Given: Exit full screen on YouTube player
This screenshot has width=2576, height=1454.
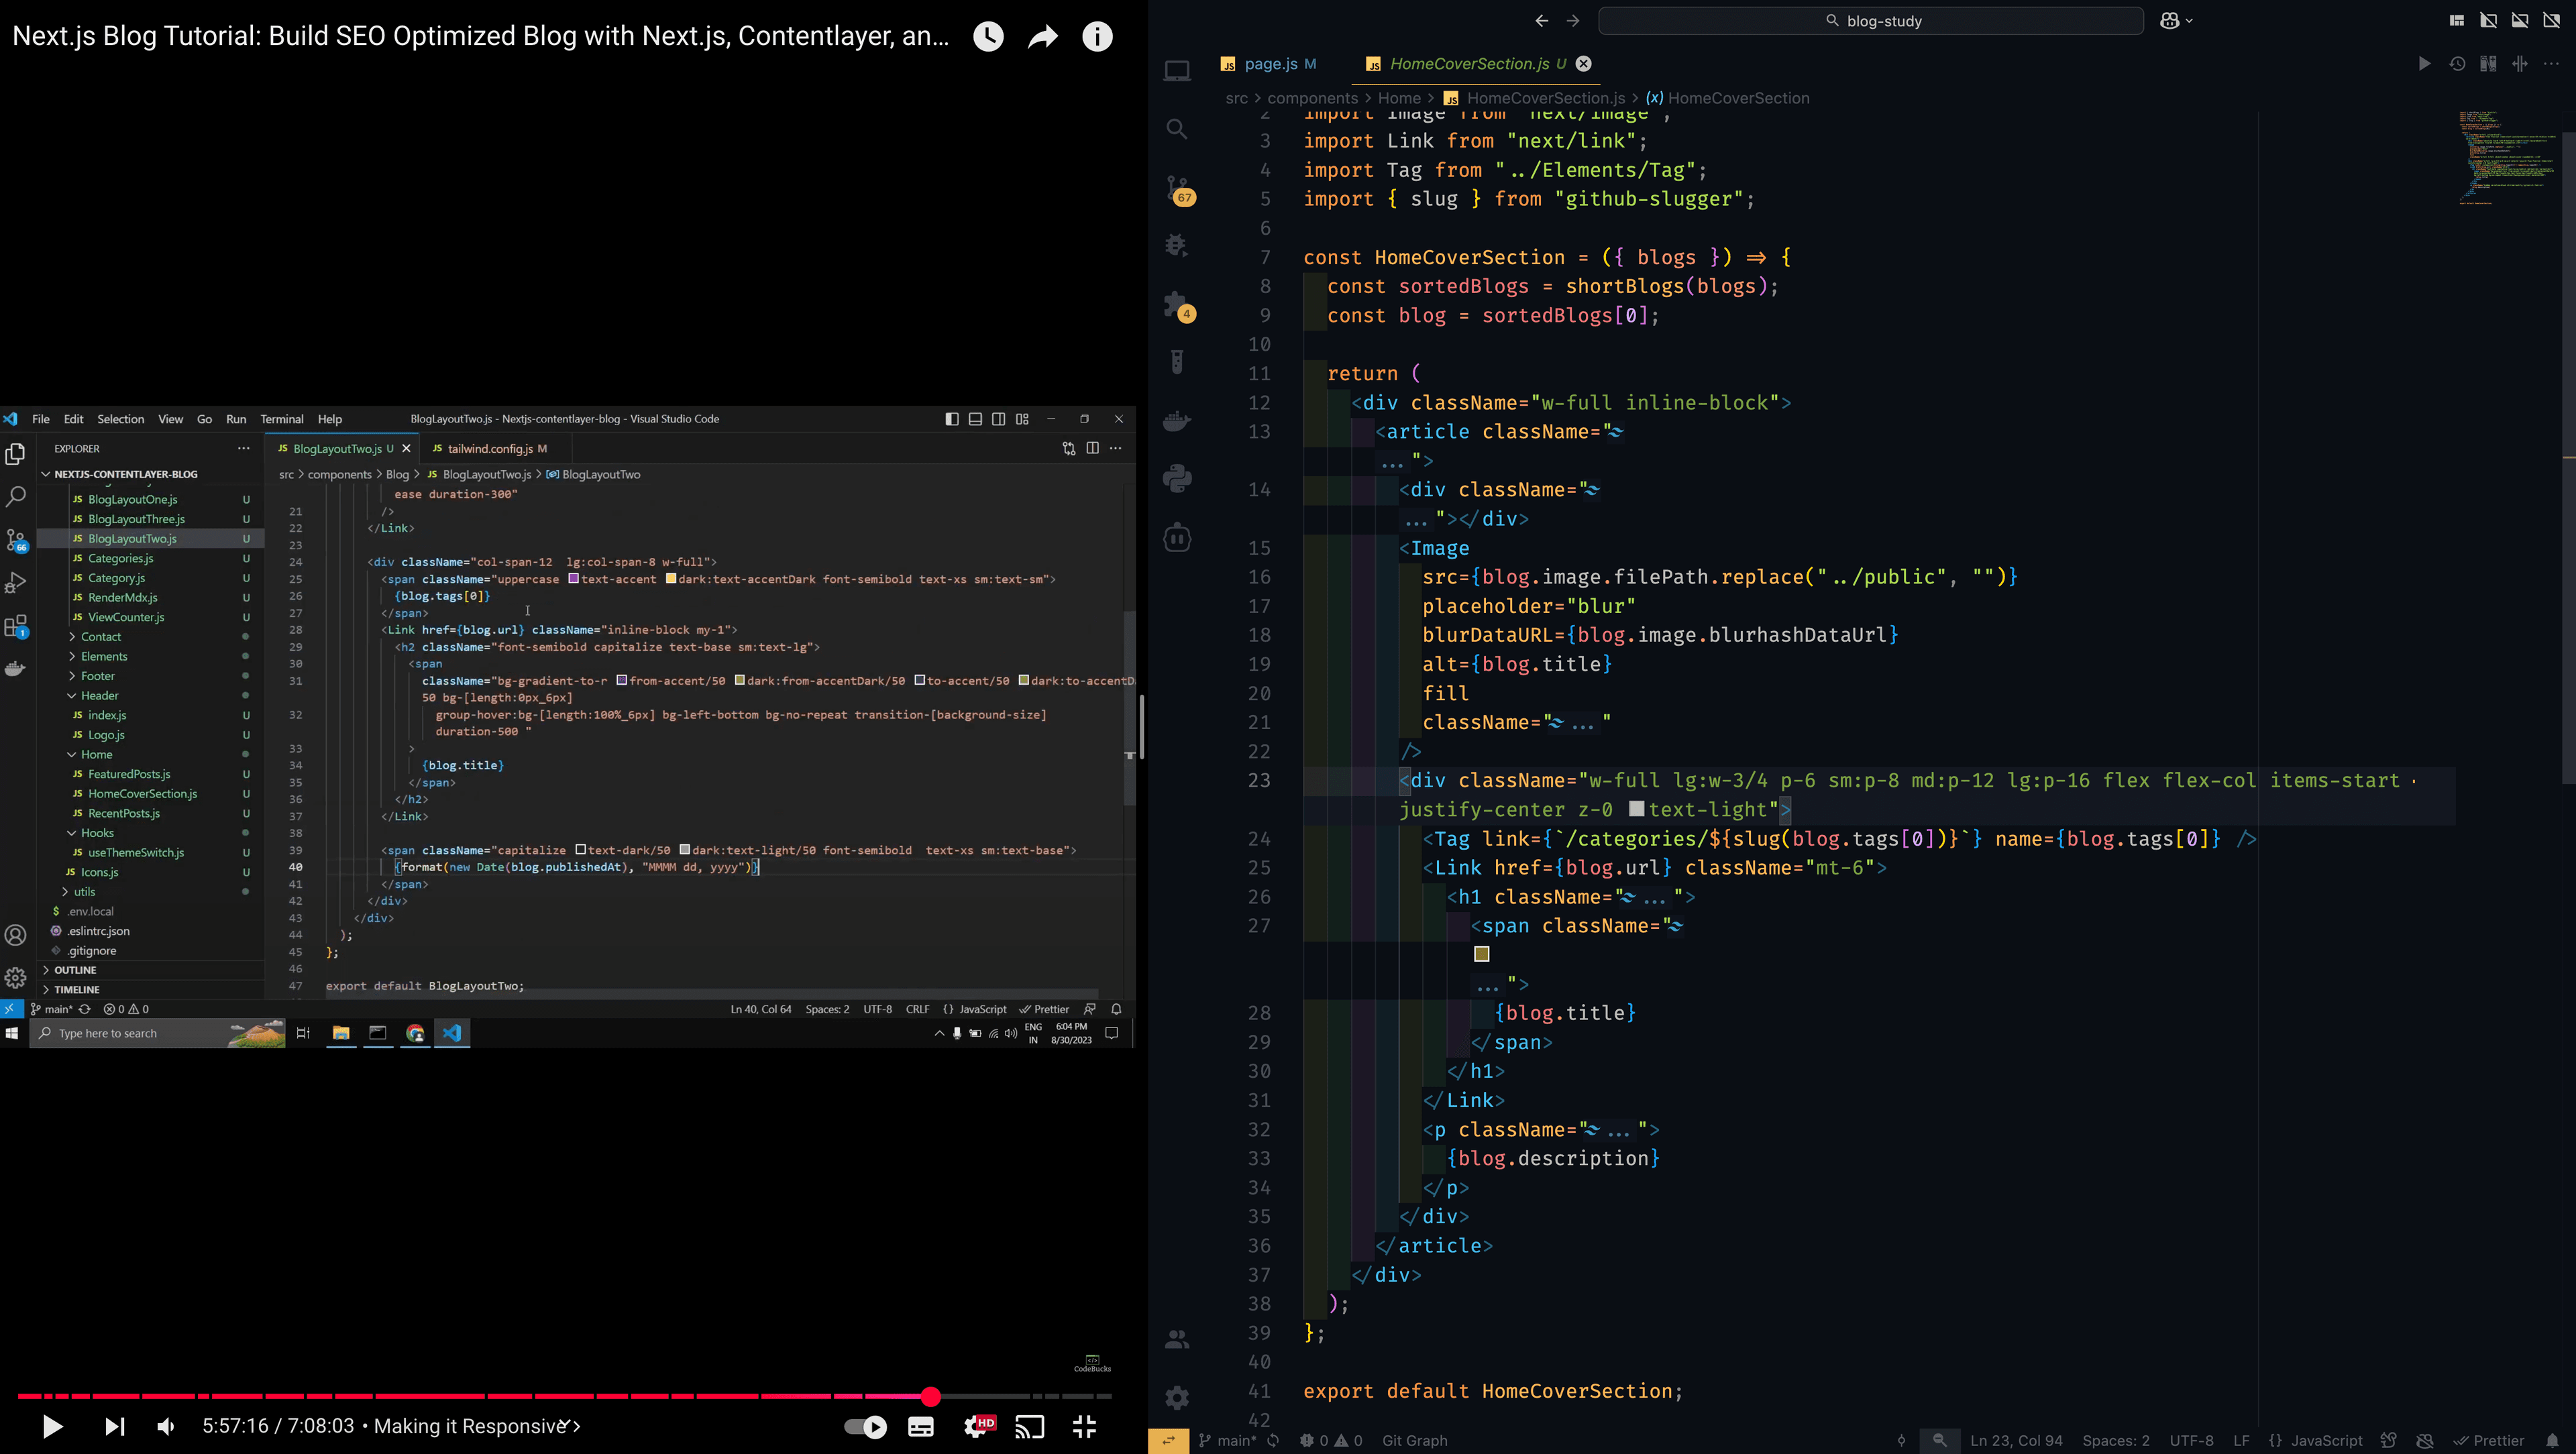Looking at the screenshot, I should [1084, 1427].
